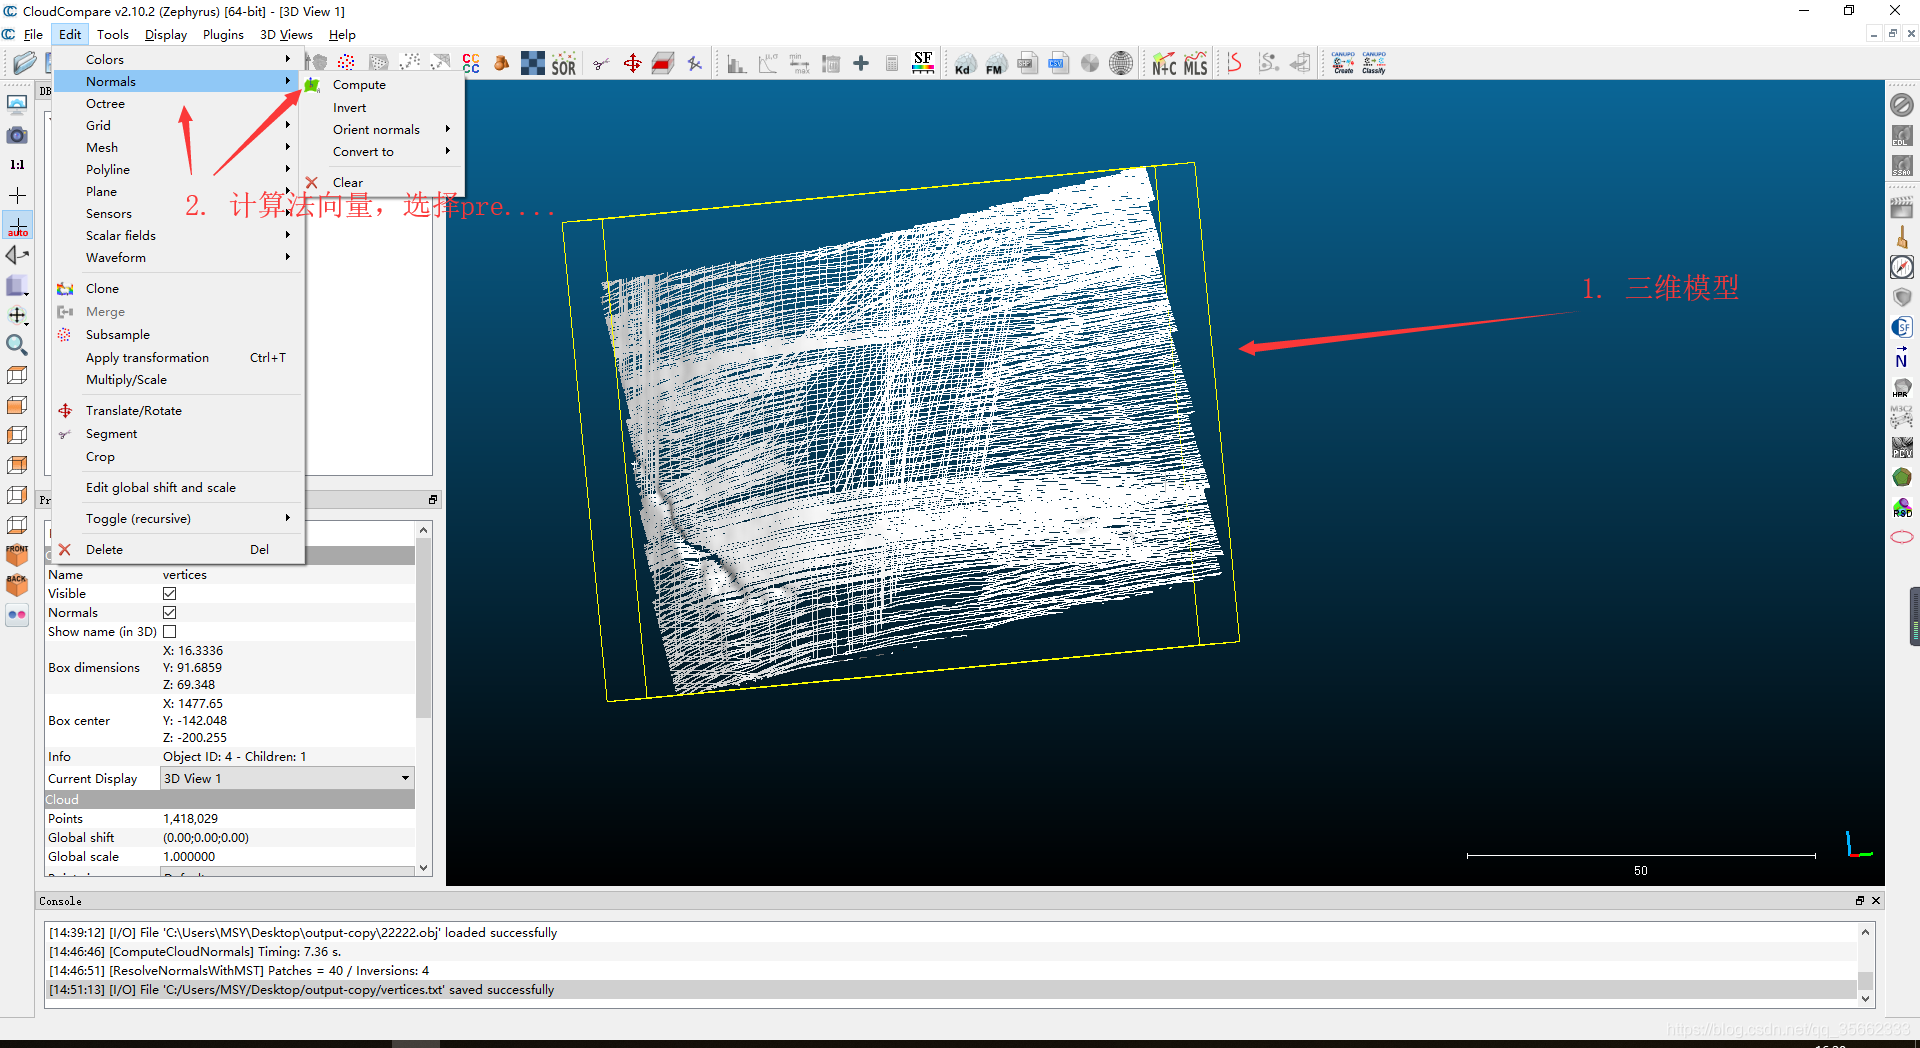Click the PCV plugin icon

point(1902,448)
